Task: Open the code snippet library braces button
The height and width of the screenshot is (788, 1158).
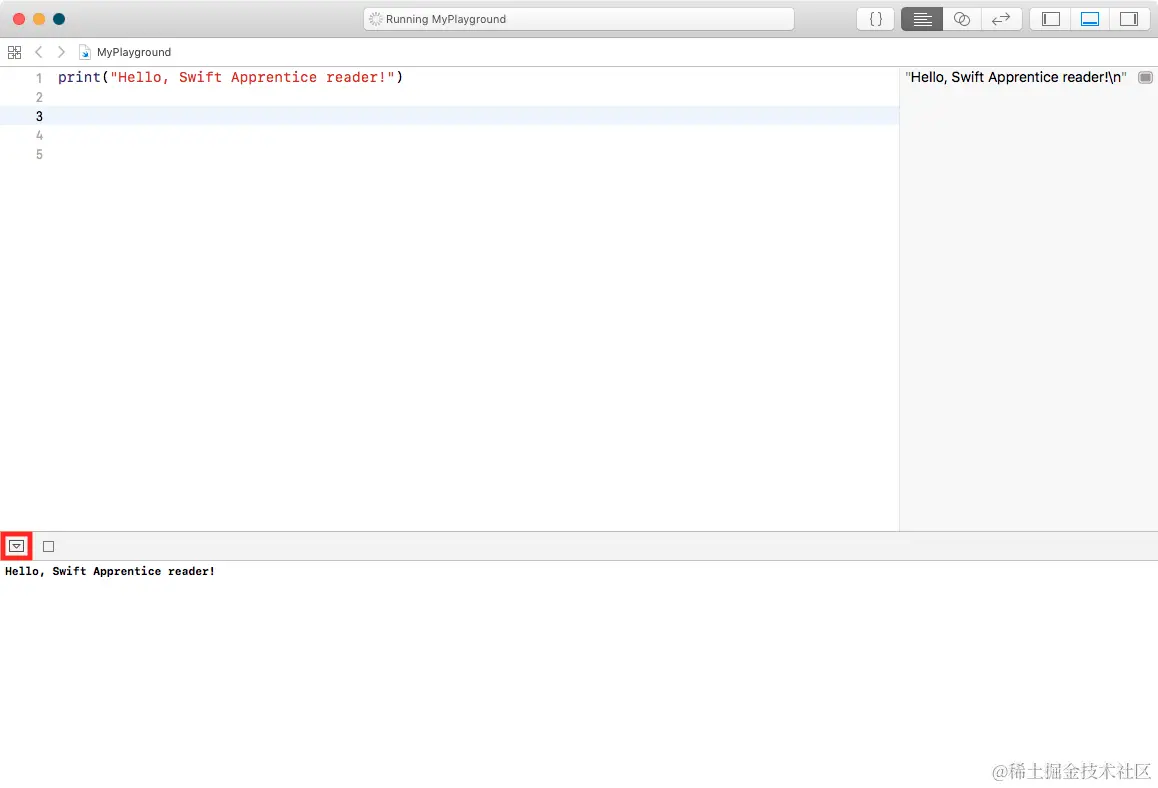Action: 875,19
